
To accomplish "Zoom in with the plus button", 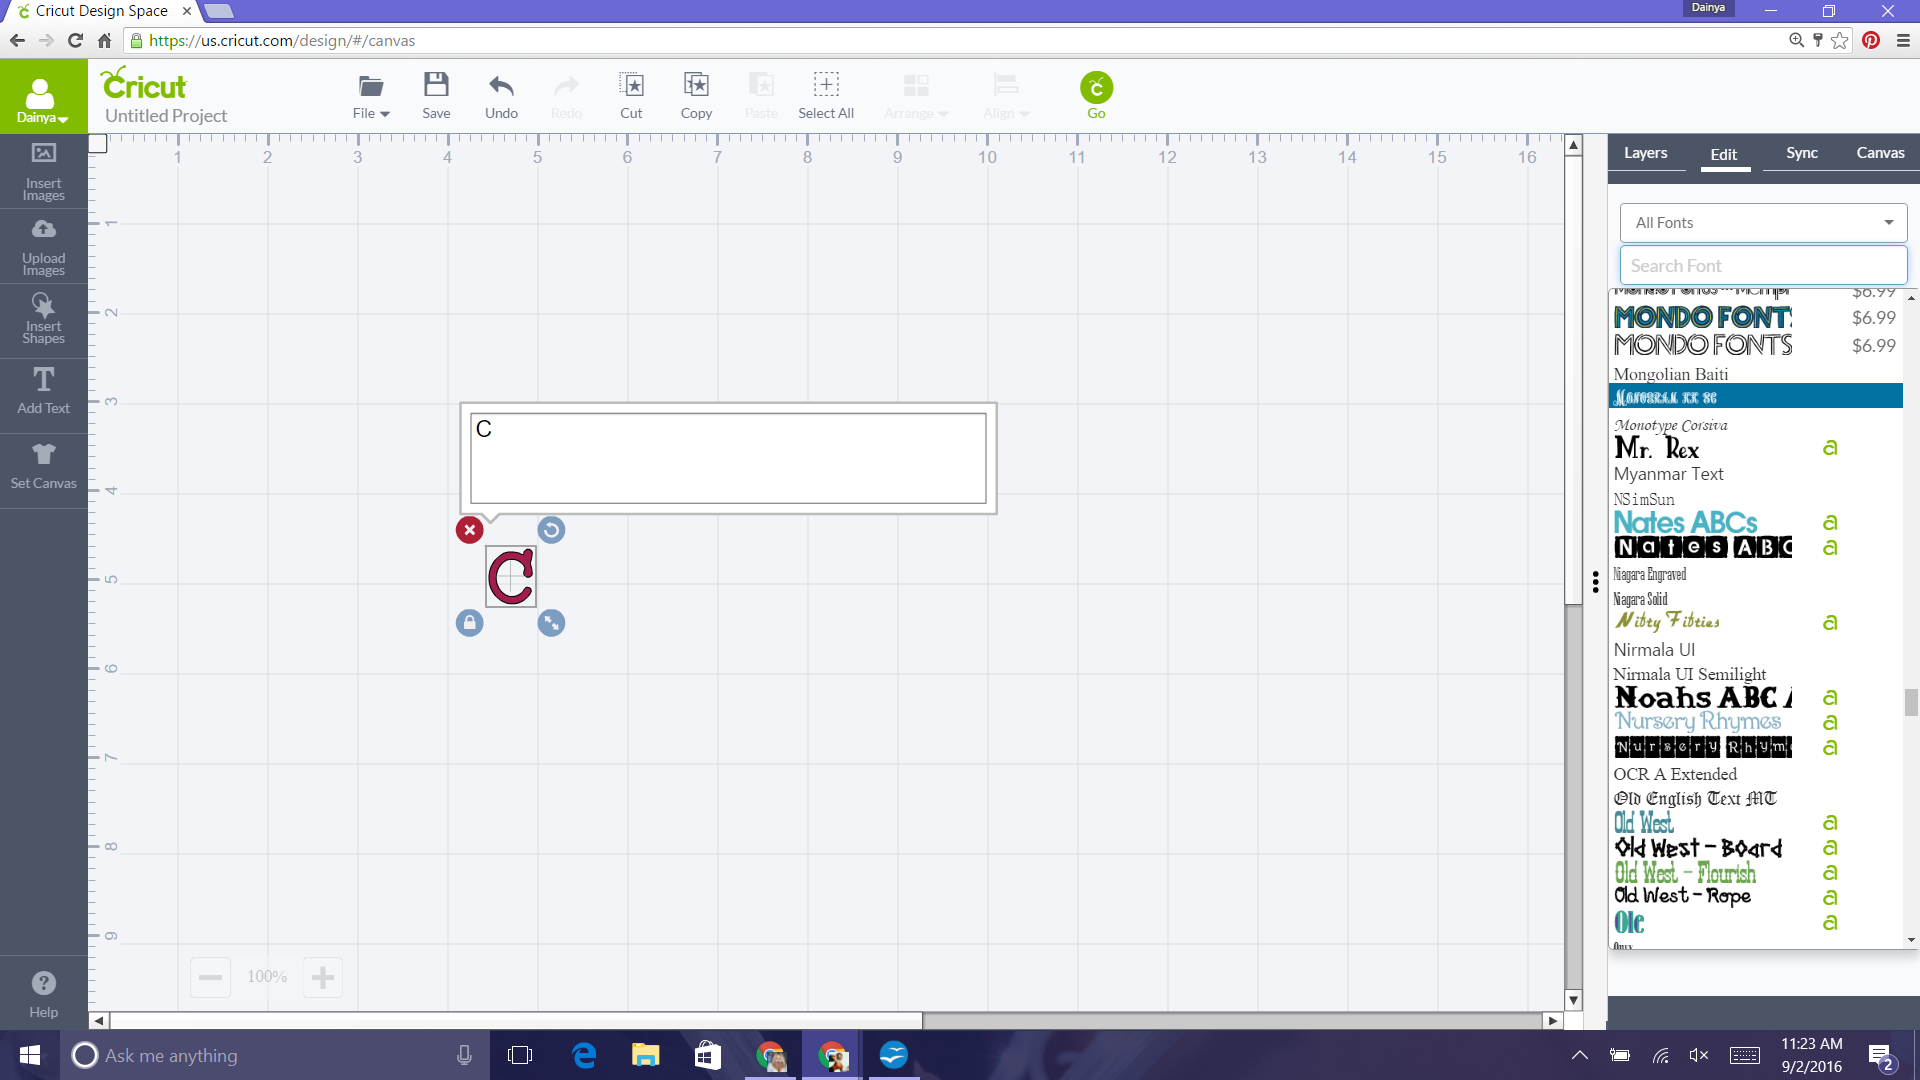I will click(x=322, y=977).
